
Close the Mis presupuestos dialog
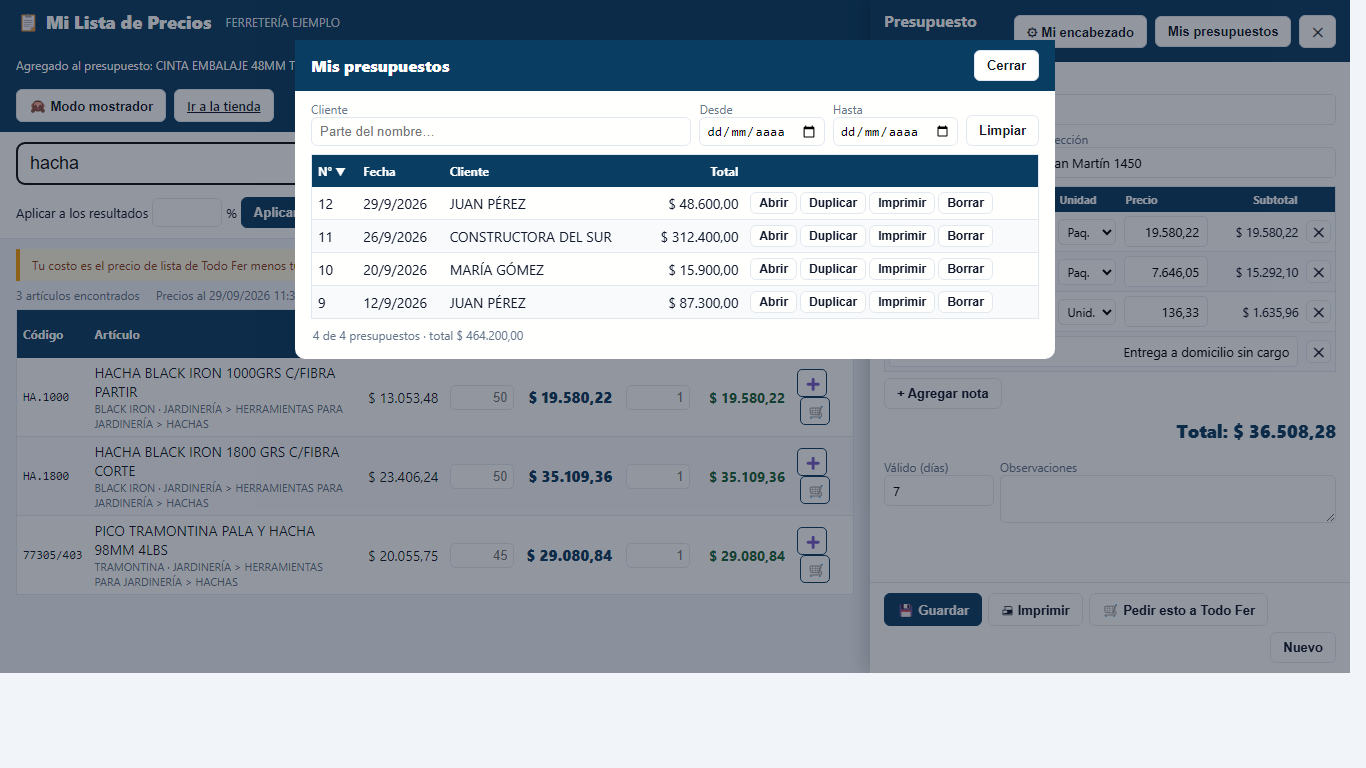tap(1006, 66)
